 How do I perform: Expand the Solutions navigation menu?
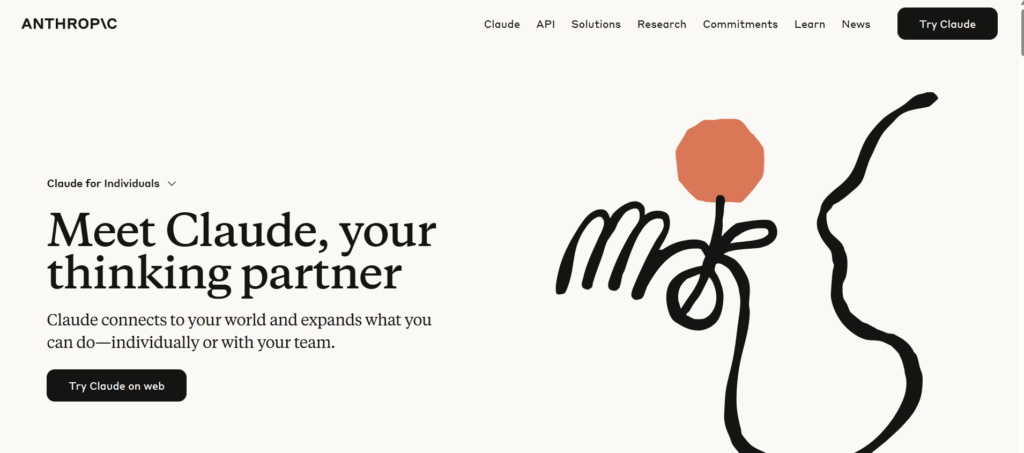coord(596,24)
